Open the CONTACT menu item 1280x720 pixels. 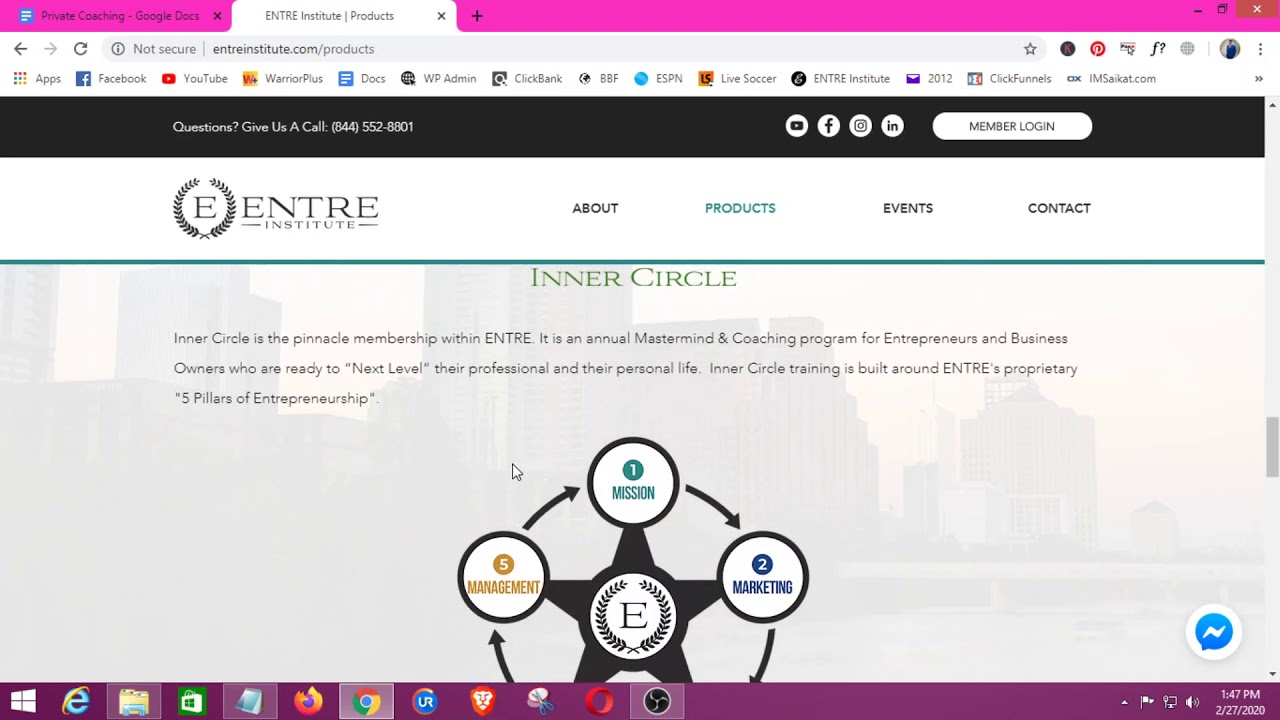pyautogui.click(x=1059, y=208)
